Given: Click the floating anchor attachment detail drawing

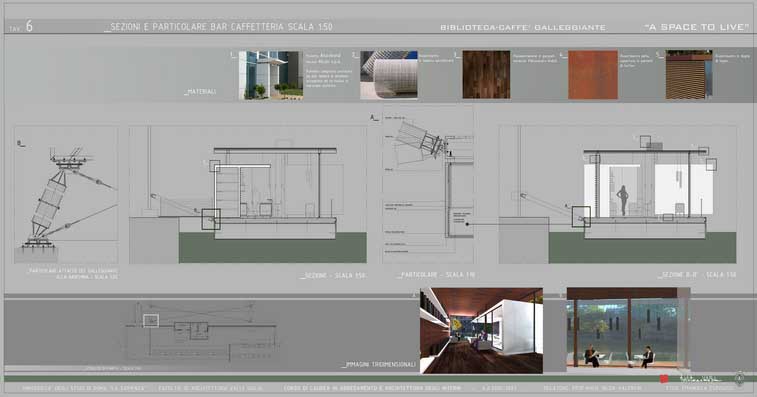Looking at the screenshot, I should (66, 195).
